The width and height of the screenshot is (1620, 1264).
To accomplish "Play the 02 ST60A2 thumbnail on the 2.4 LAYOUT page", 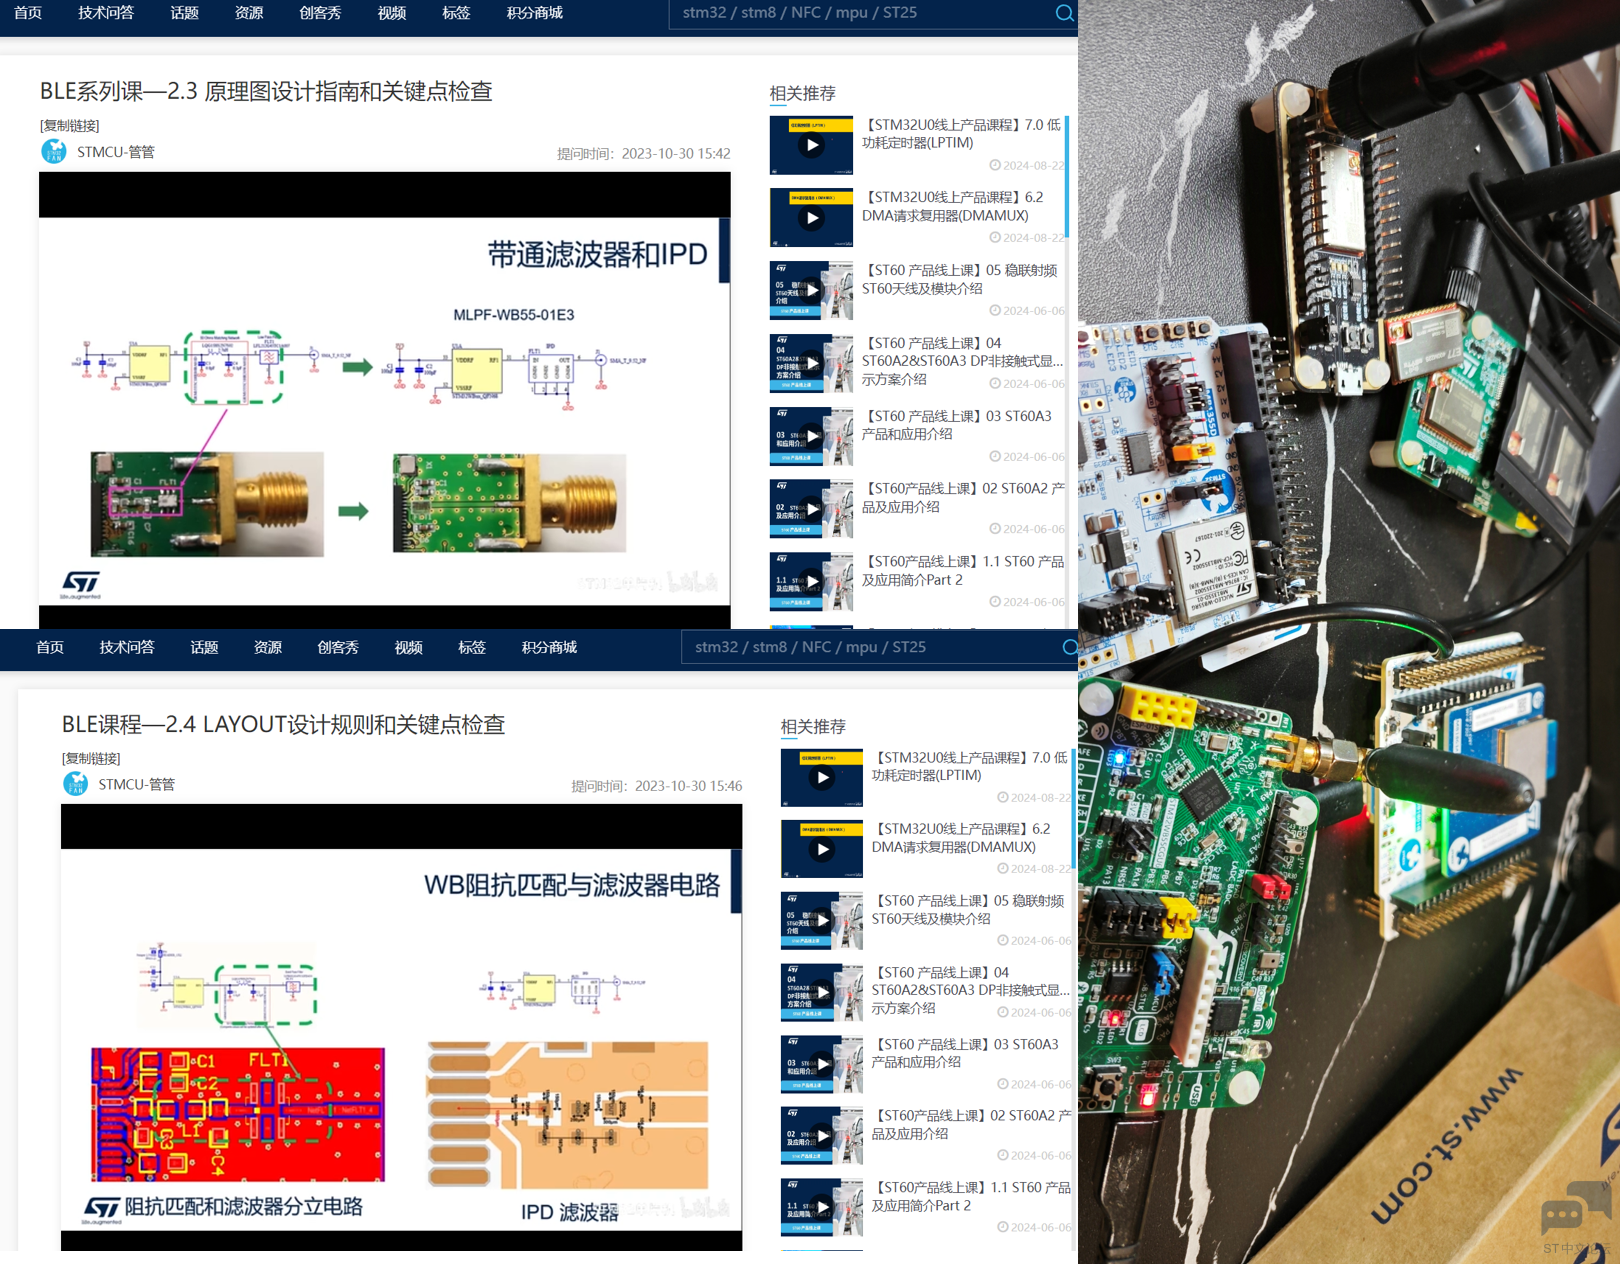I will (822, 1136).
